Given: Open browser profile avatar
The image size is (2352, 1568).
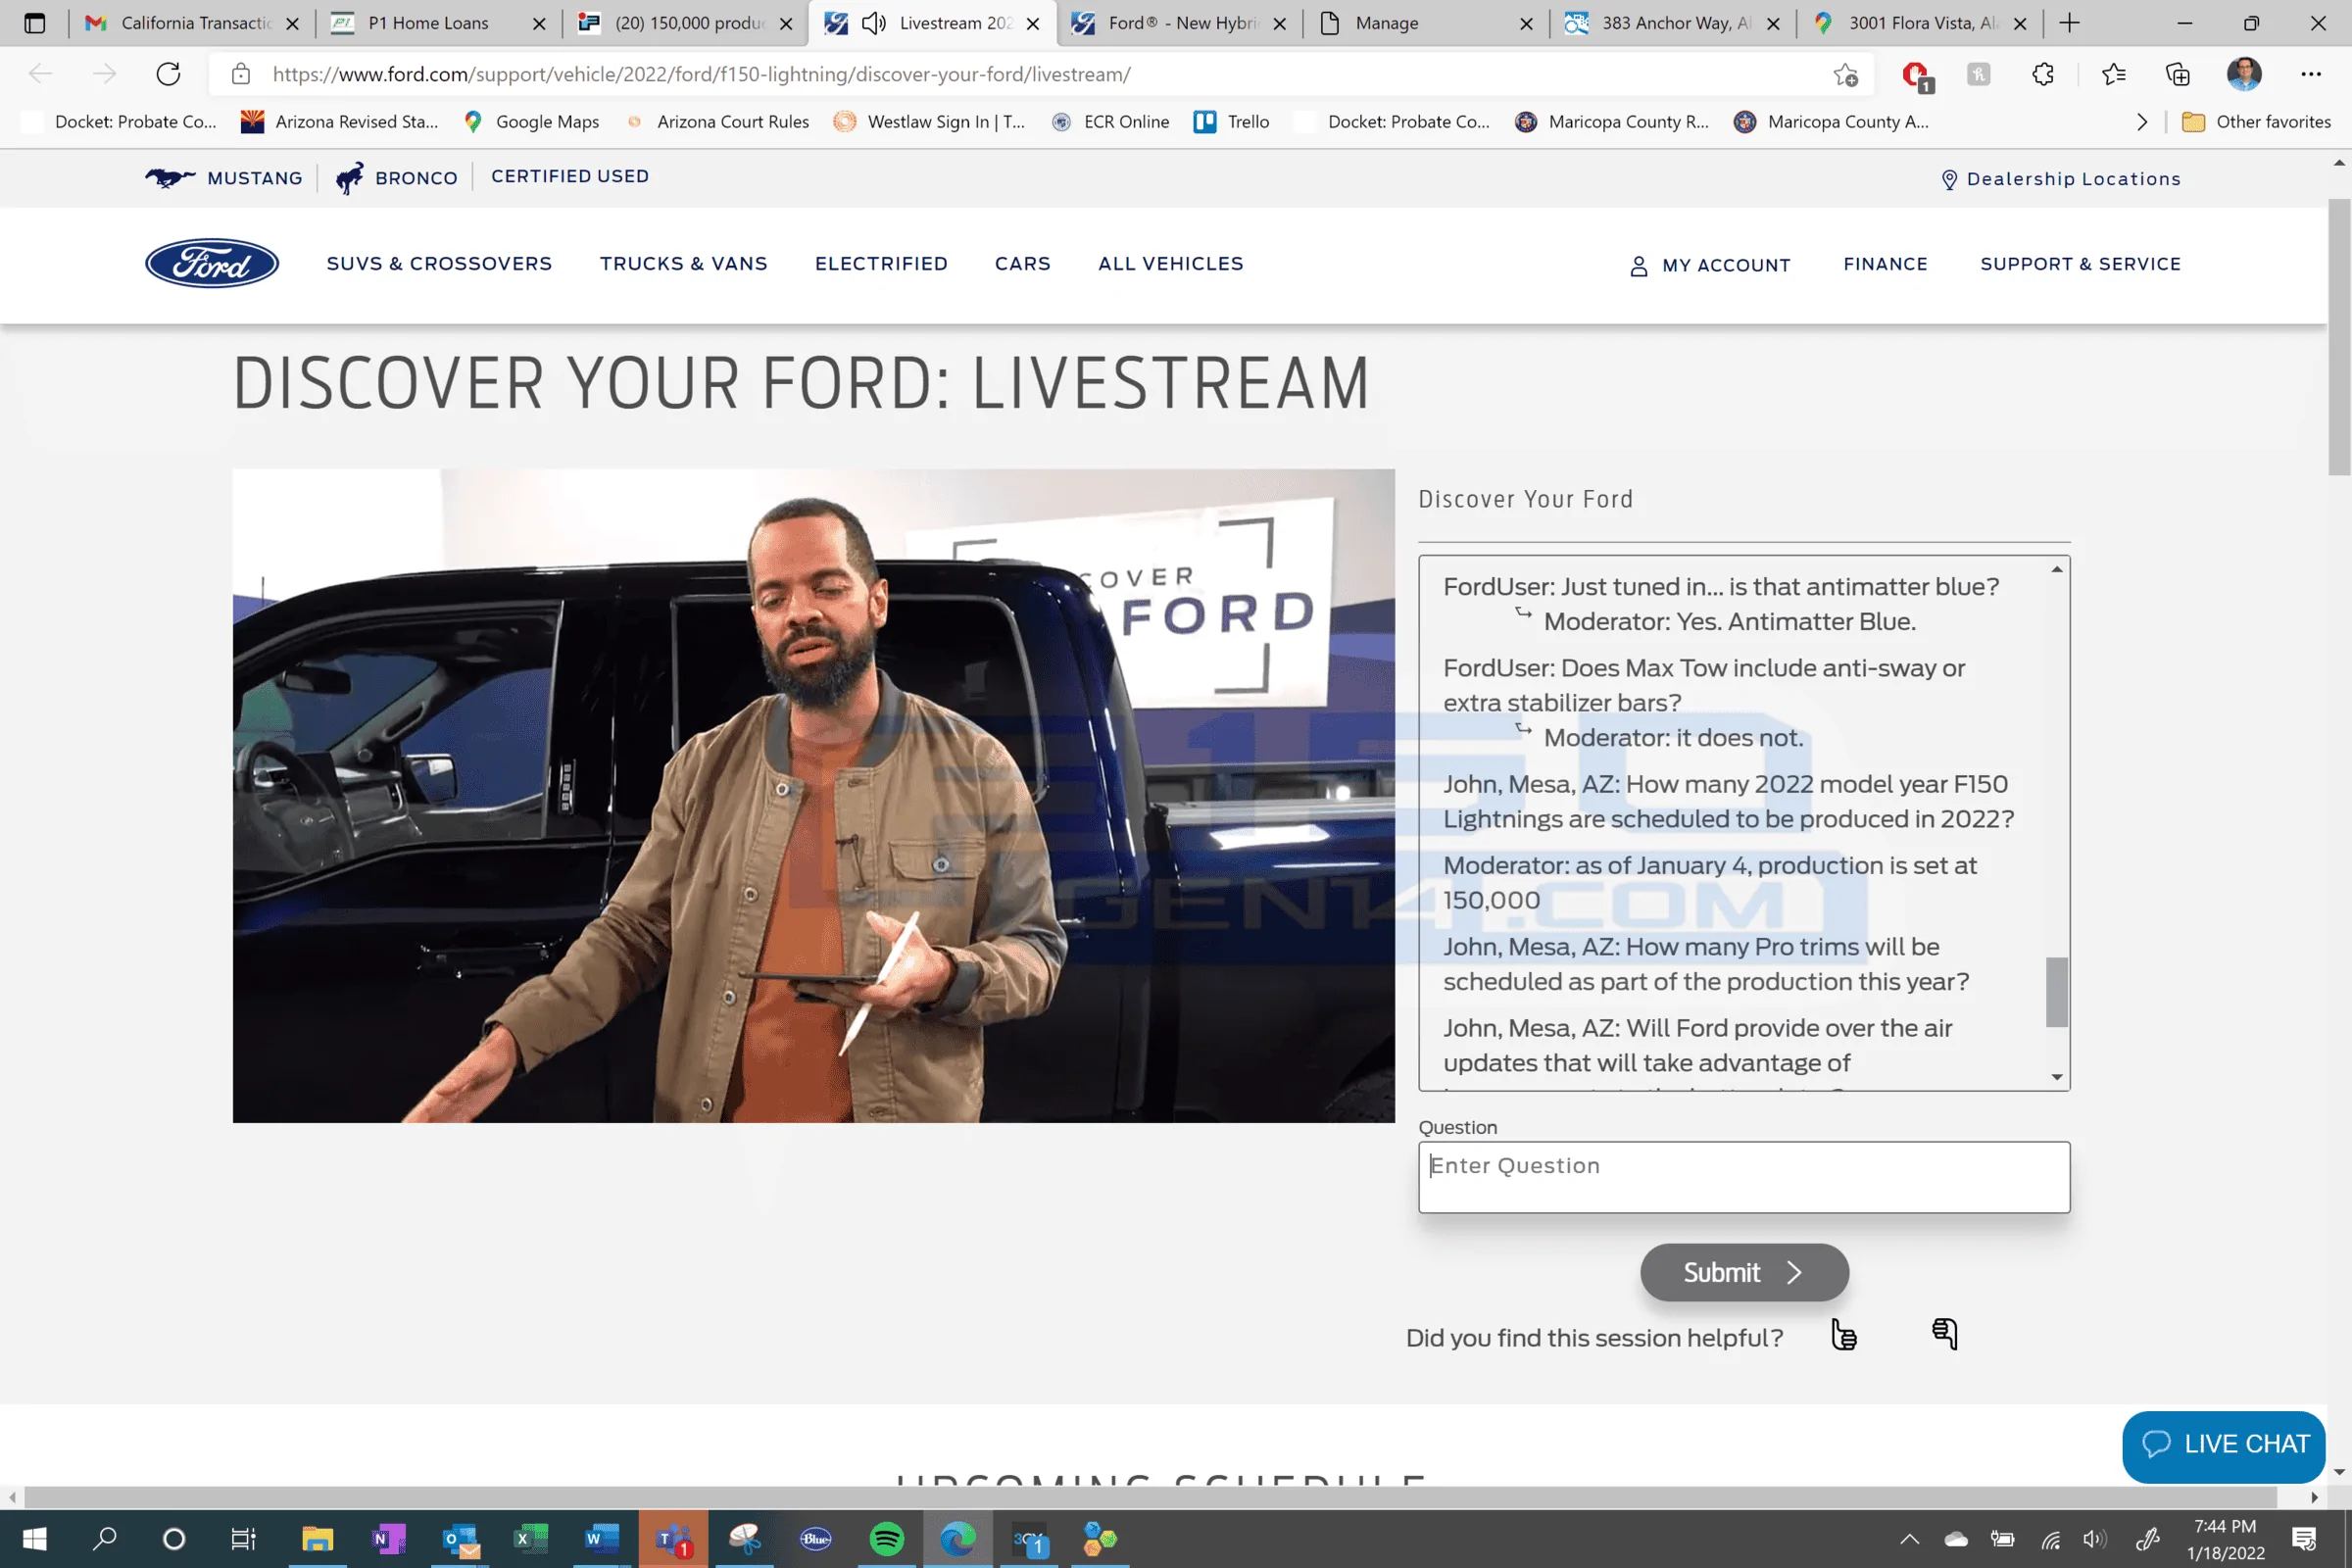Looking at the screenshot, I should point(2243,74).
